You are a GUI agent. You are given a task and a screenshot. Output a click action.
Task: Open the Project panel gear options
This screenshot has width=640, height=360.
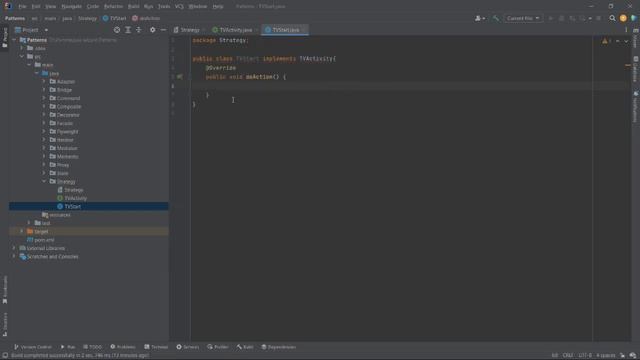(x=153, y=30)
